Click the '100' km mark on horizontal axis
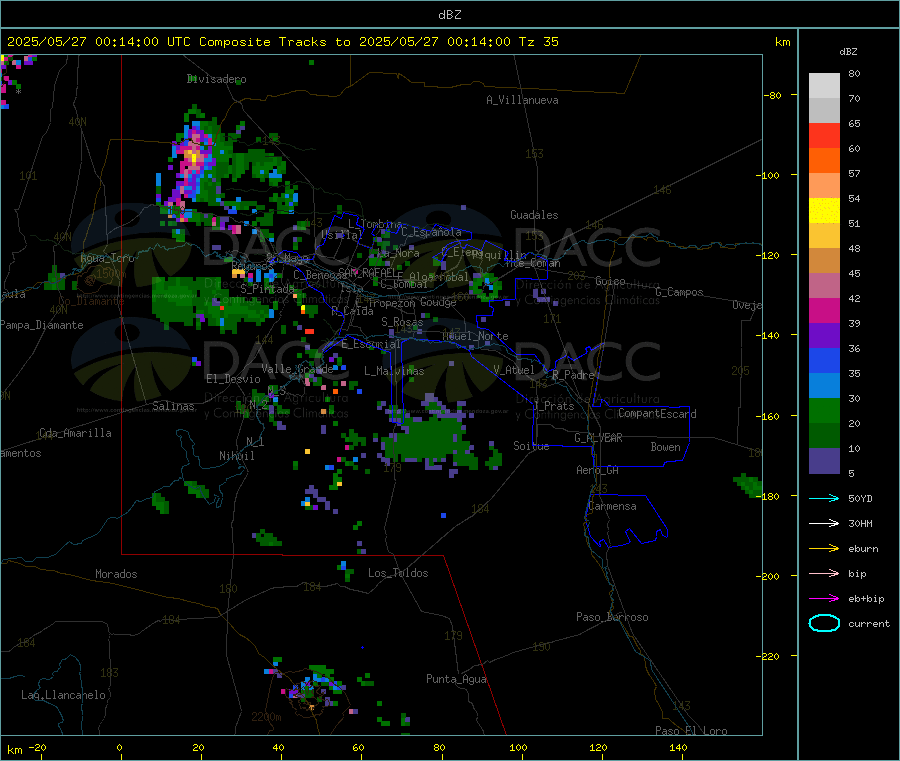Viewport: 900px width, 761px height. tap(518, 747)
